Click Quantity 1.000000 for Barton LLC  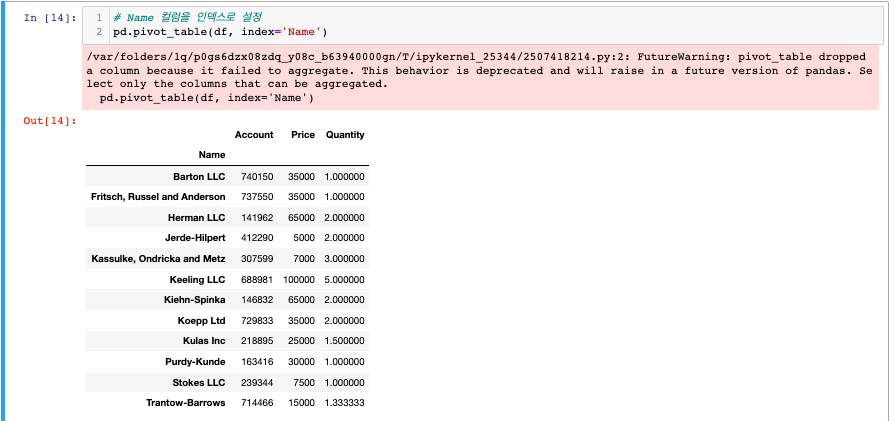345,176
